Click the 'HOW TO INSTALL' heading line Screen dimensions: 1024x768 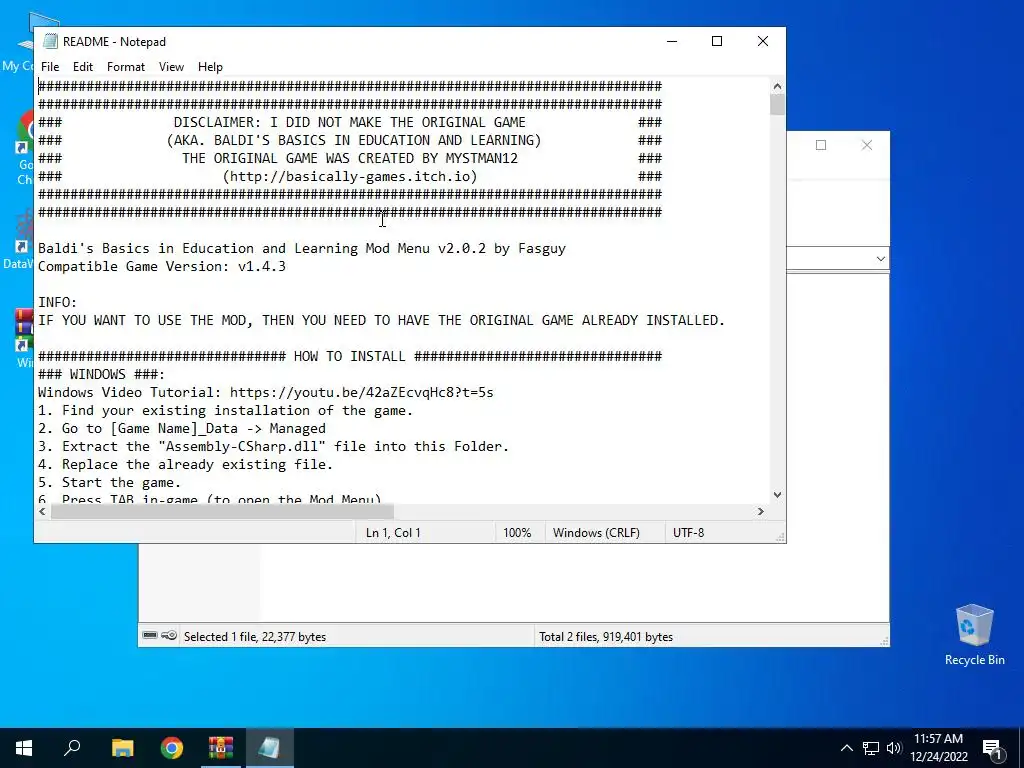coord(349,357)
